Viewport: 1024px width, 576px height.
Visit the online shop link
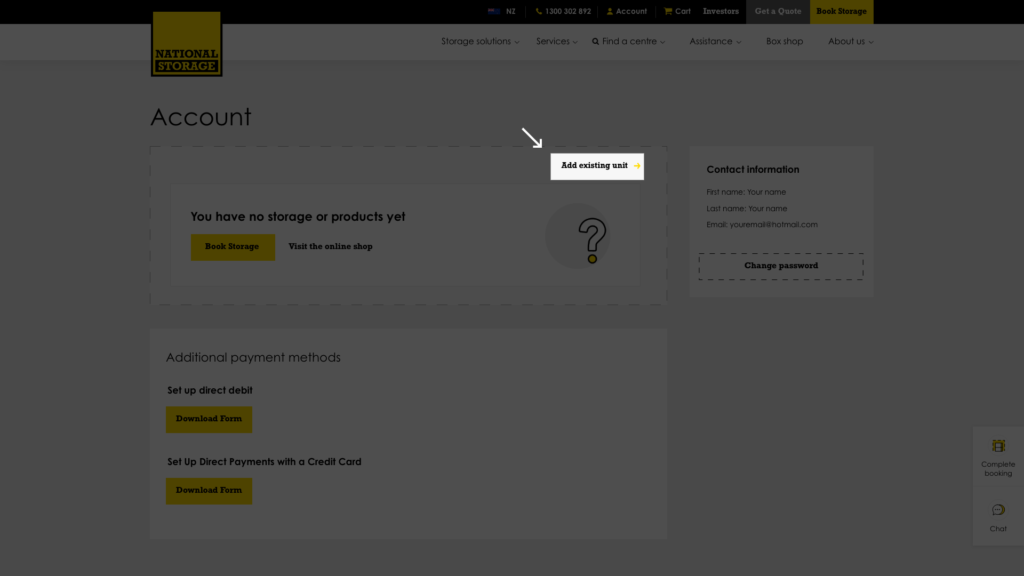click(x=330, y=247)
